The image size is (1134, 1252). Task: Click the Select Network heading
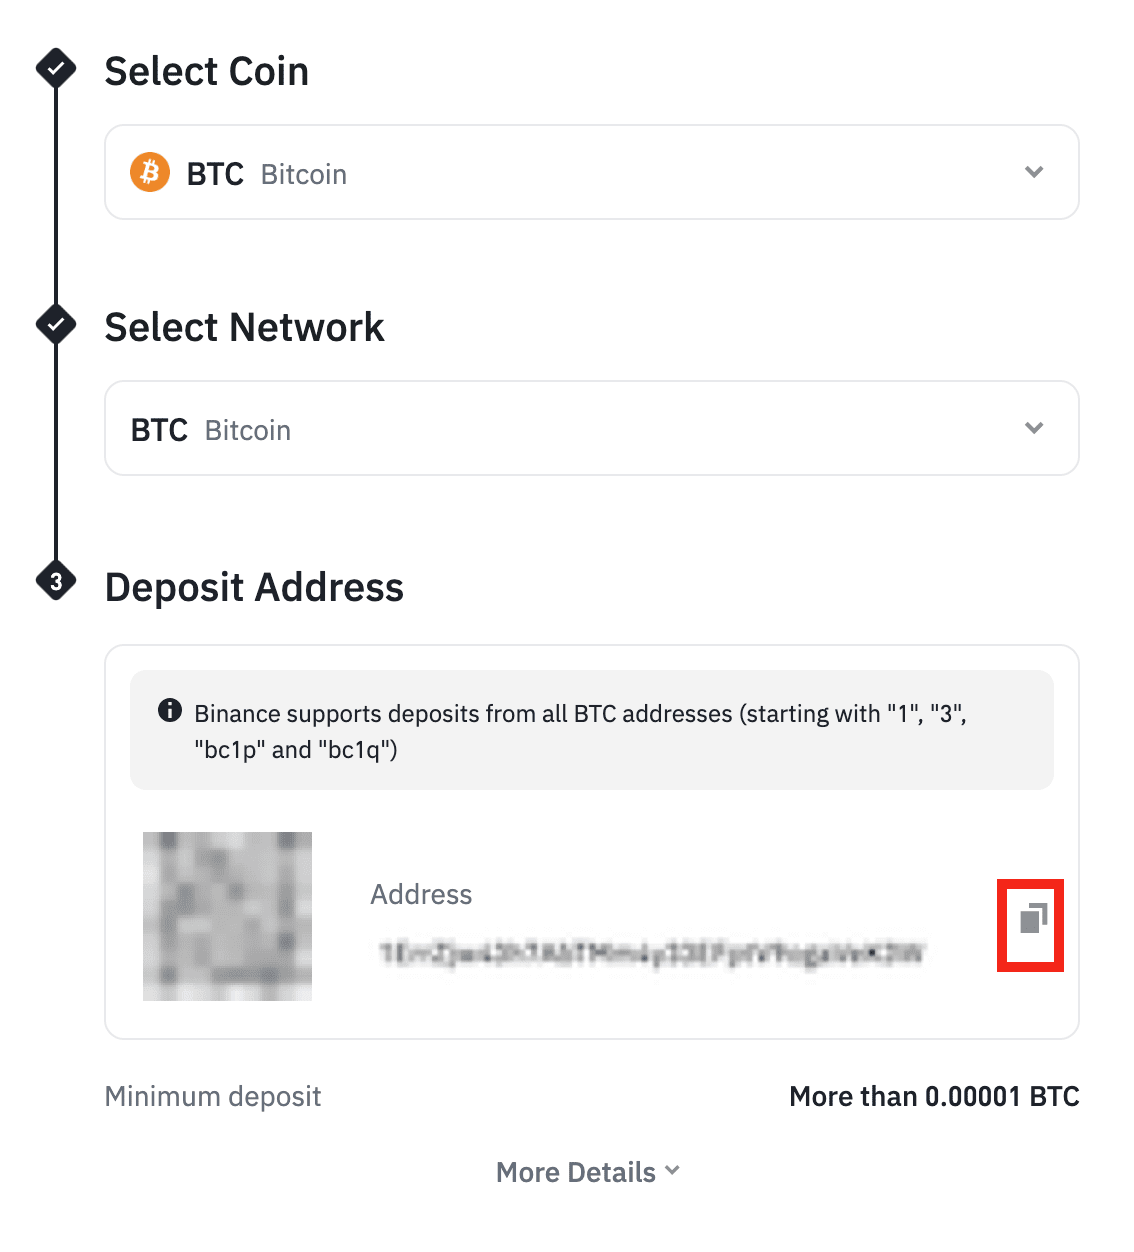[244, 327]
